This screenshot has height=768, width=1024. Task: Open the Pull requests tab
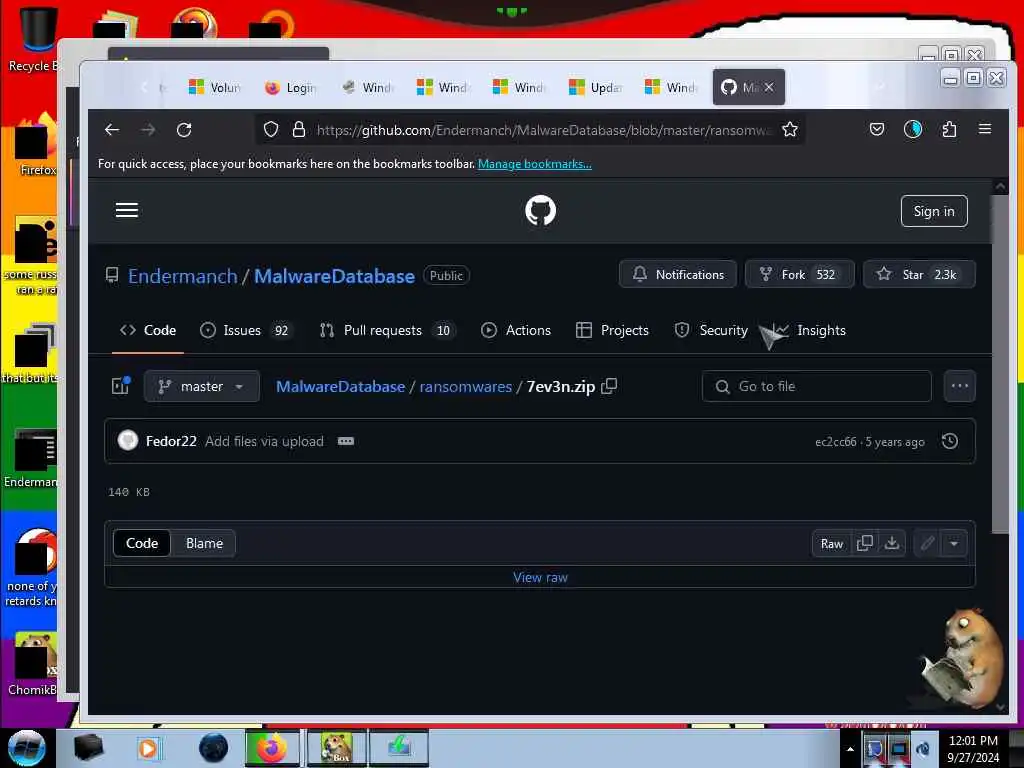386,330
